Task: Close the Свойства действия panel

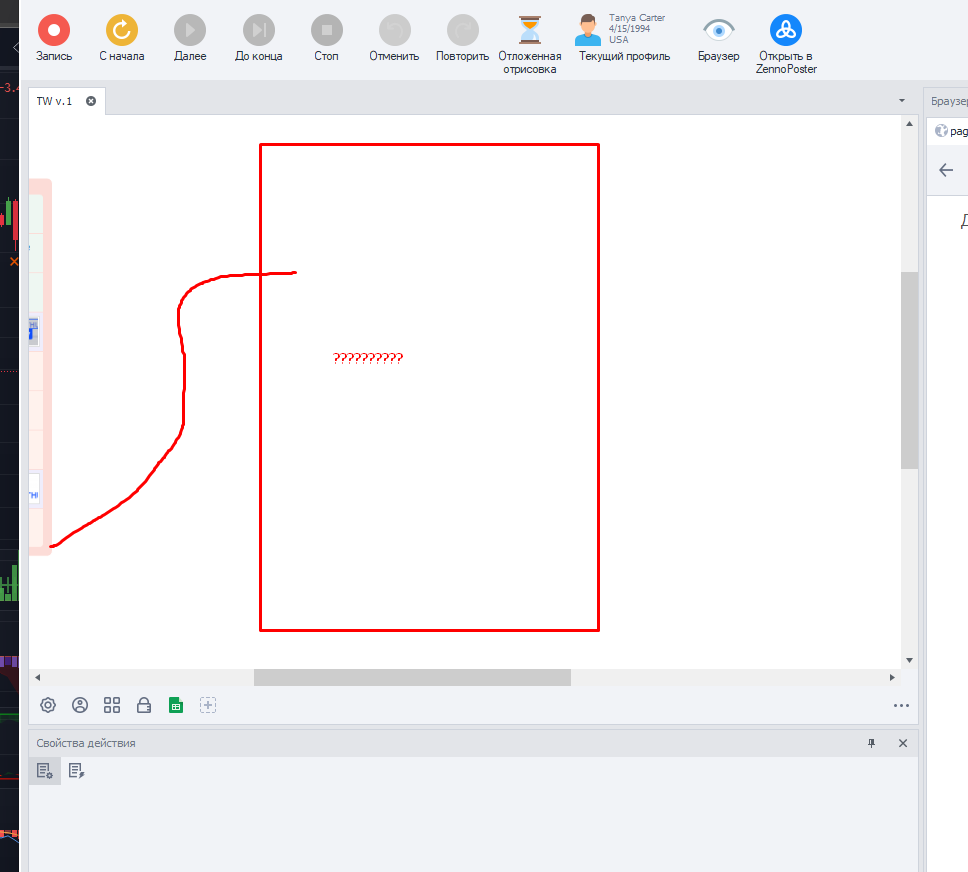Action: [x=903, y=743]
